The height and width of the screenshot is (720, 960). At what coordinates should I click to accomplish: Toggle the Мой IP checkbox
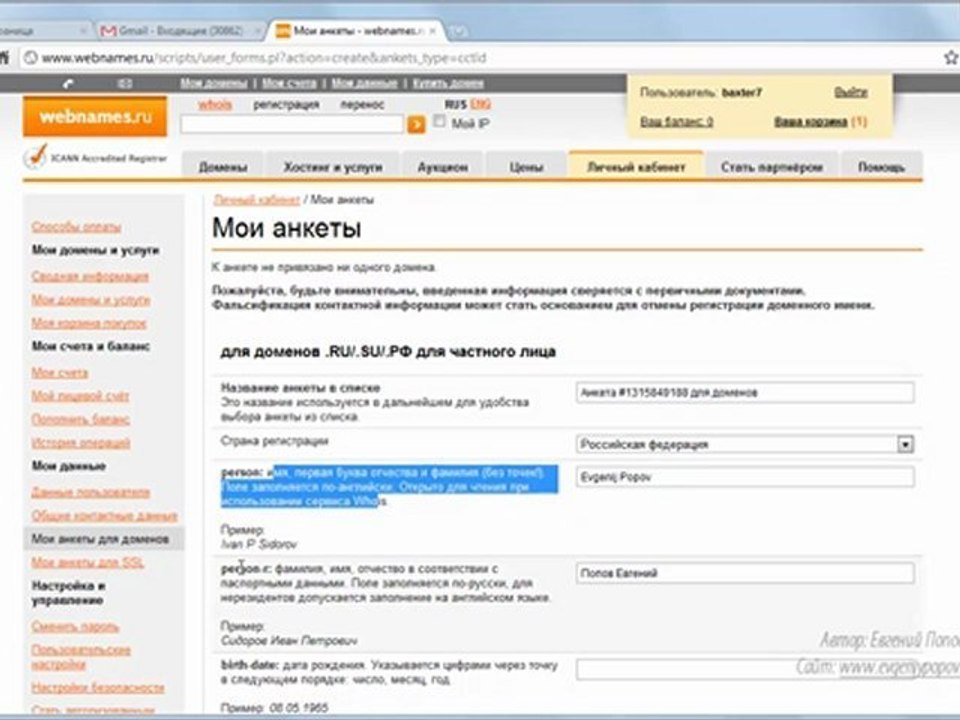click(x=439, y=121)
